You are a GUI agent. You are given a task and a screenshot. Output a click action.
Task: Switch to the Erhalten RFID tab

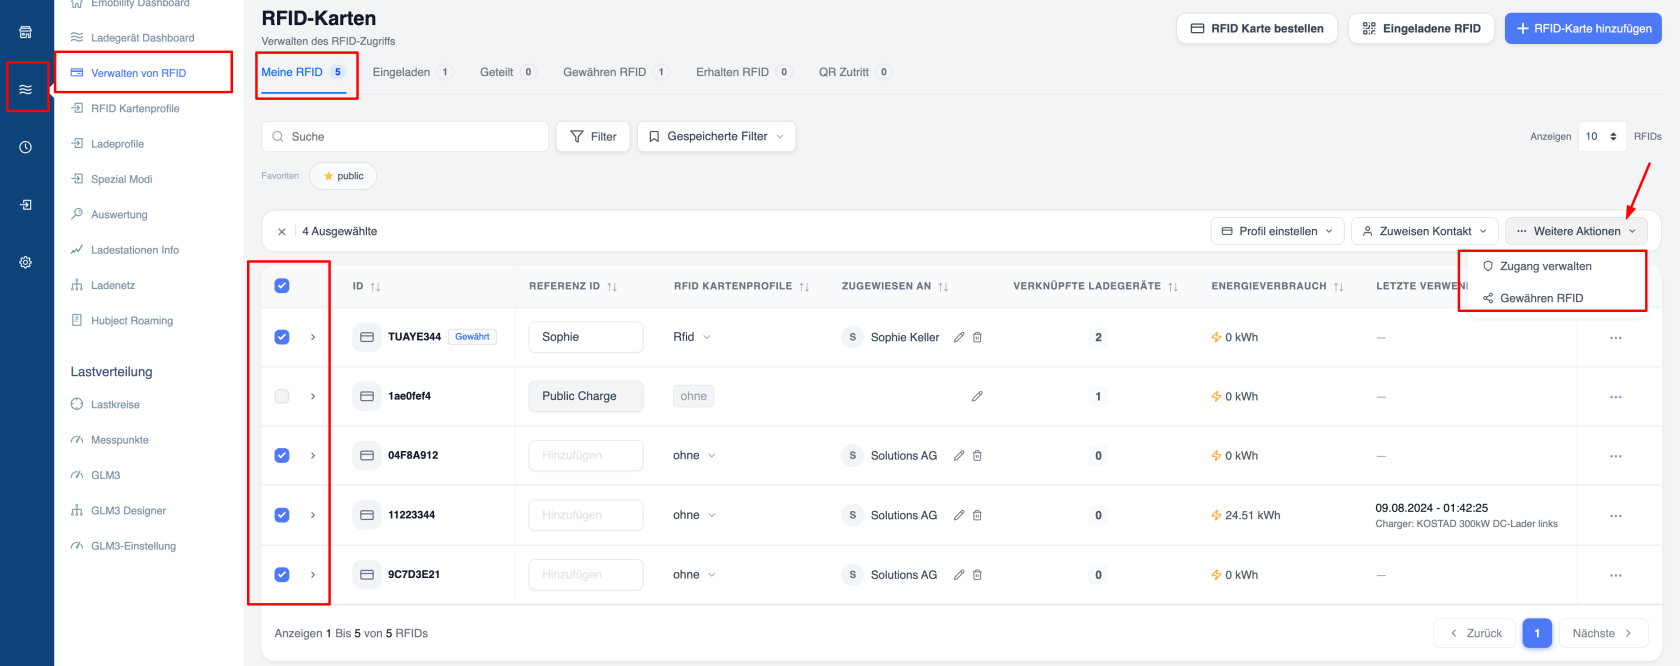tap(744, 72)
